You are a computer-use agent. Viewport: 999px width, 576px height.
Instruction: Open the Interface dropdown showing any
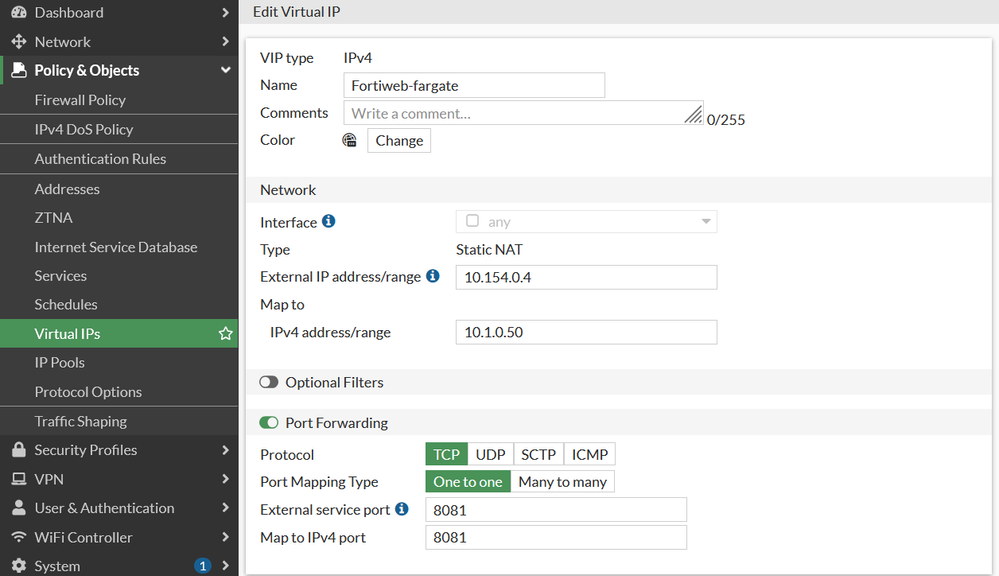click(x=586, y=222)
